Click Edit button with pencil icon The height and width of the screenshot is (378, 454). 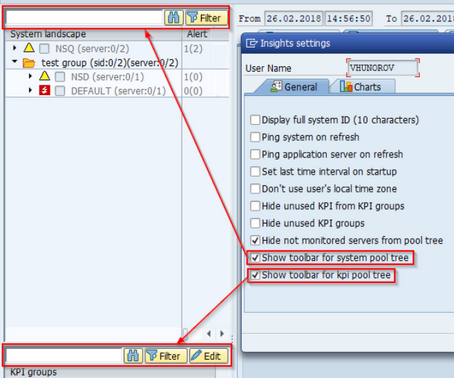(x=209, y=356)
